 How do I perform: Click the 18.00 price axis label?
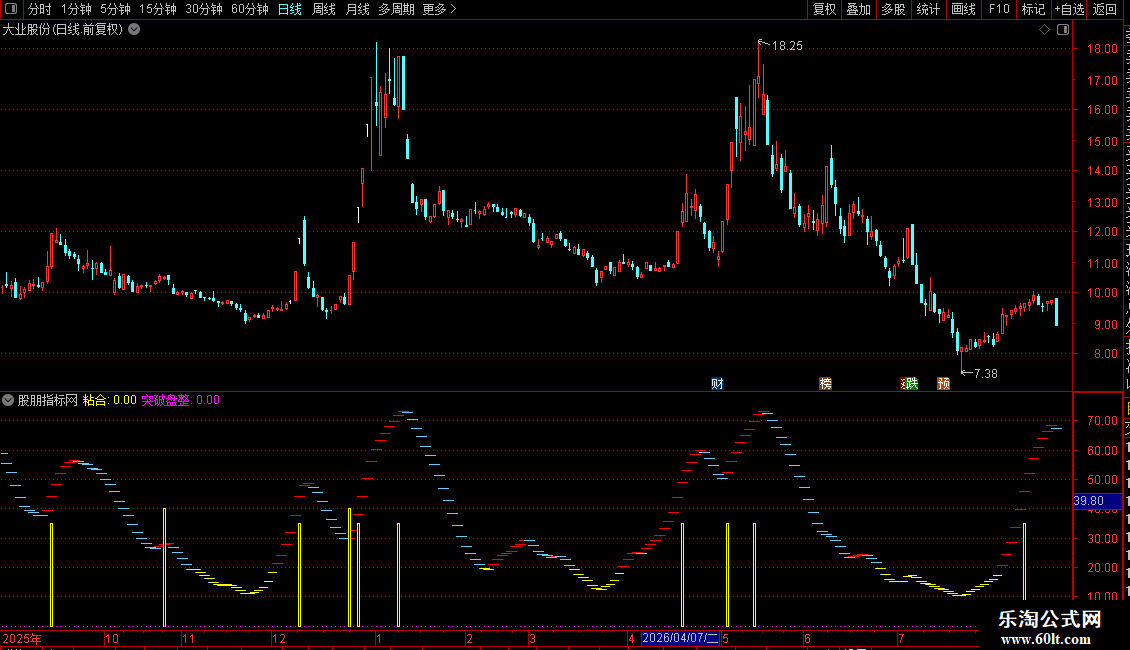click(x=1102, y=49)
